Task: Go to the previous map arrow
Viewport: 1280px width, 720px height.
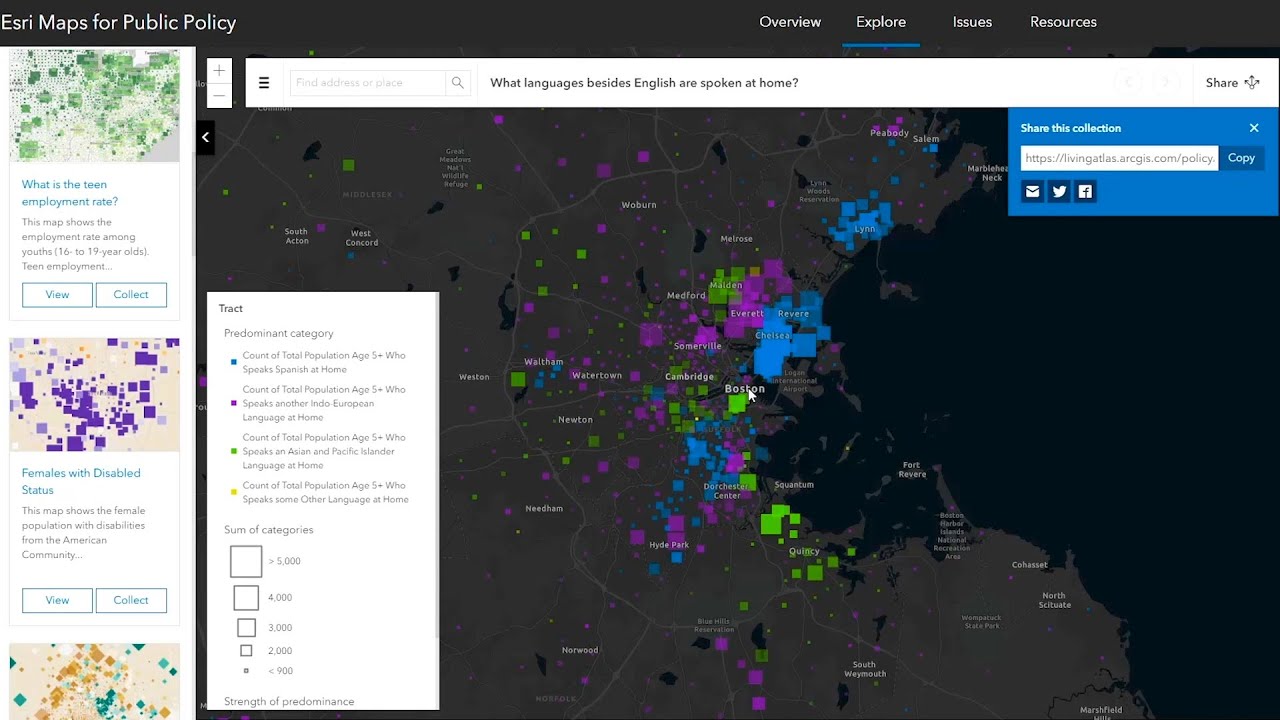Action: (x=1129, y=83)
